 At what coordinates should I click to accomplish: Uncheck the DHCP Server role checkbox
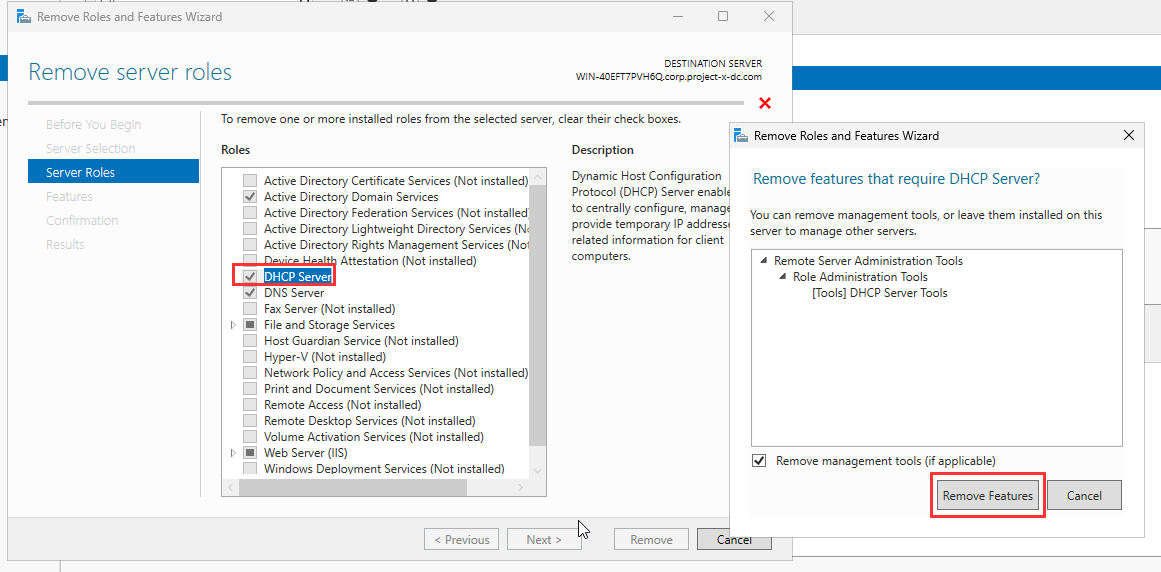pyautogui.click(x=250, y=277)
